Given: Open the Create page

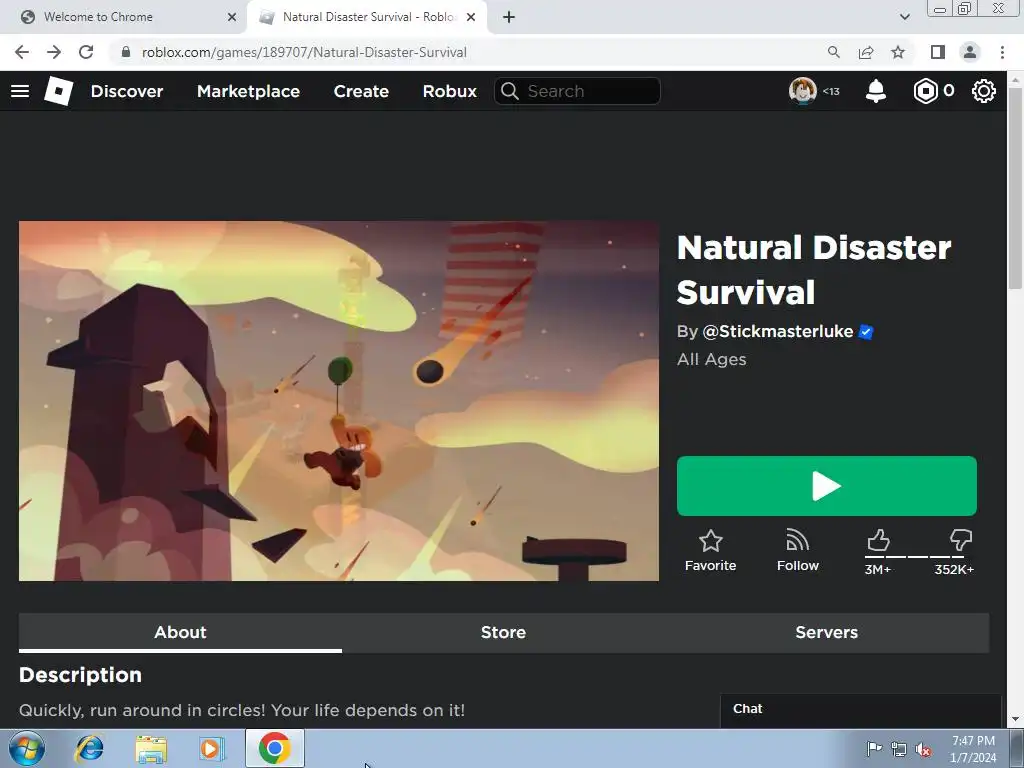Looking at the screenshot, I should pos(361,91).
